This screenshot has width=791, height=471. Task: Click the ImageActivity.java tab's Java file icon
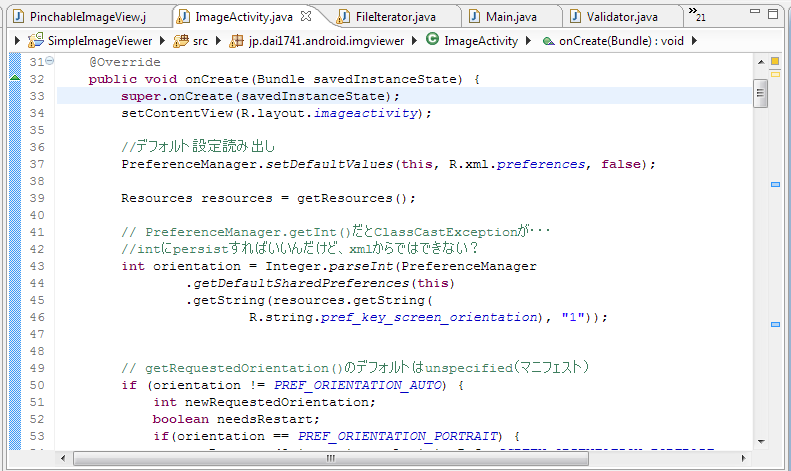pyautogui.click(x=184, y=17)
